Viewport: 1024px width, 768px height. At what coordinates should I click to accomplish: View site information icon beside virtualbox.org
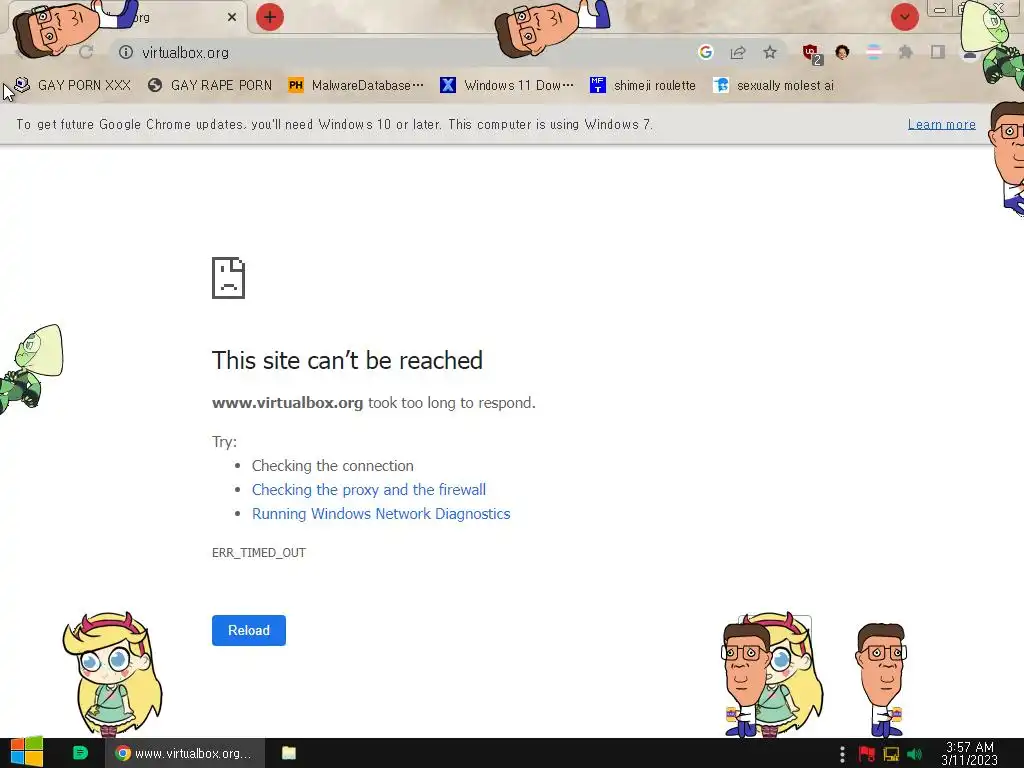point(126,52)
